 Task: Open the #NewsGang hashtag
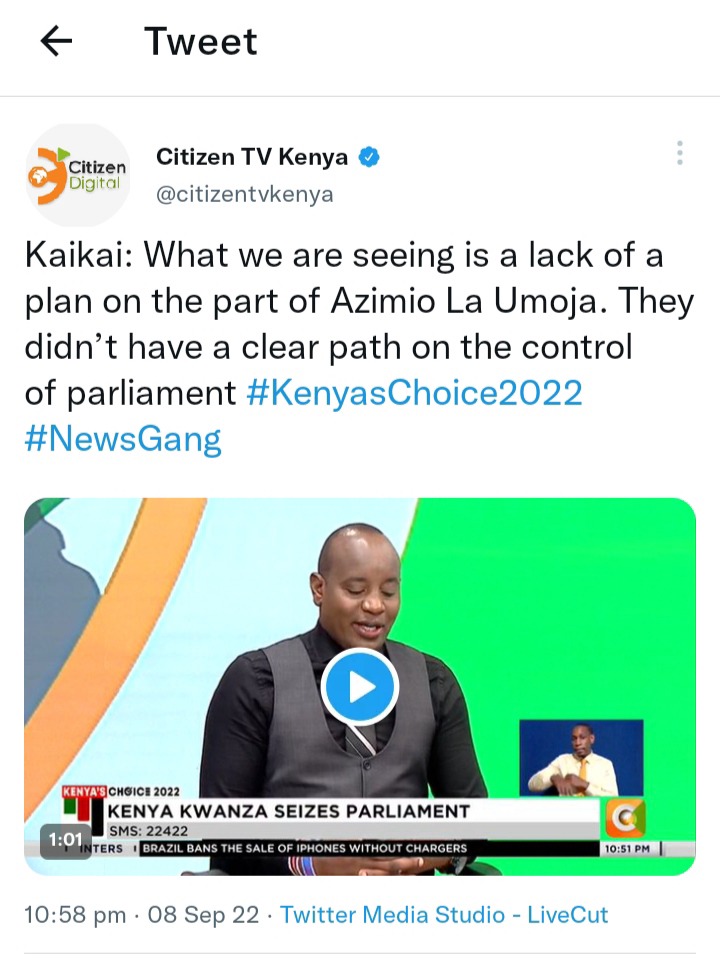[123, 439]
